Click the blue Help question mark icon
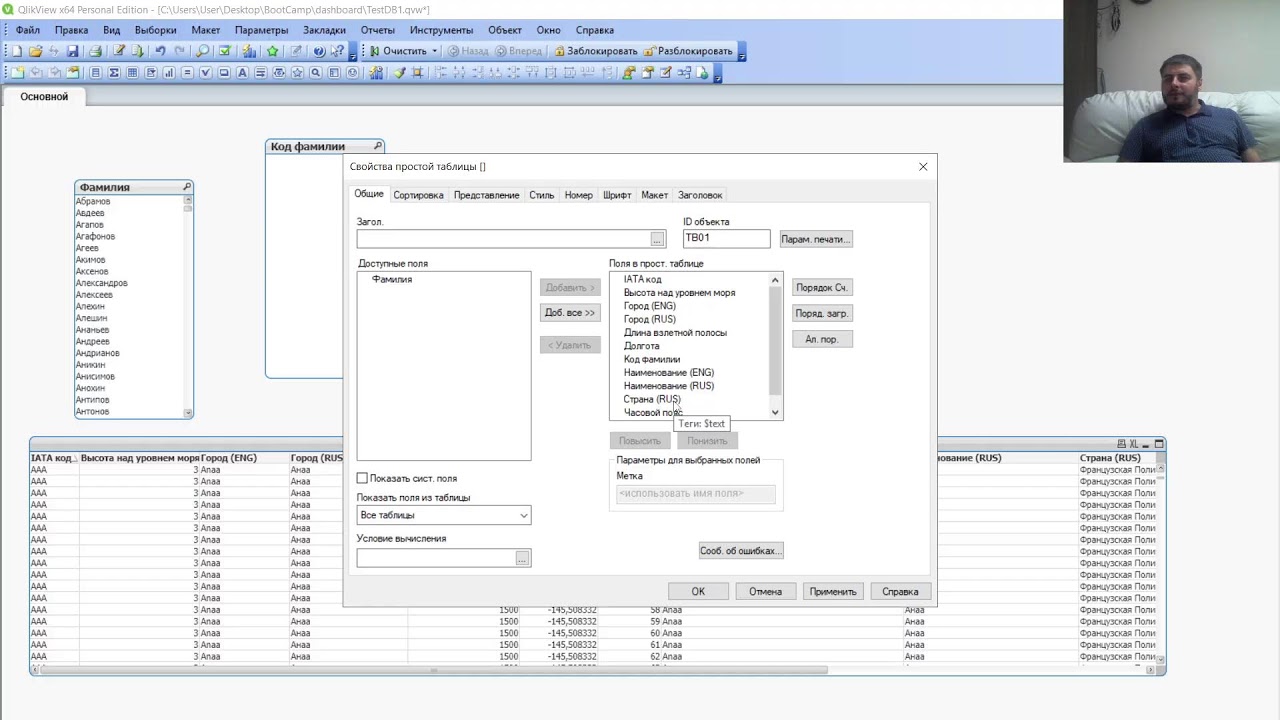The image size is (1280, 720). click(319, 51)
